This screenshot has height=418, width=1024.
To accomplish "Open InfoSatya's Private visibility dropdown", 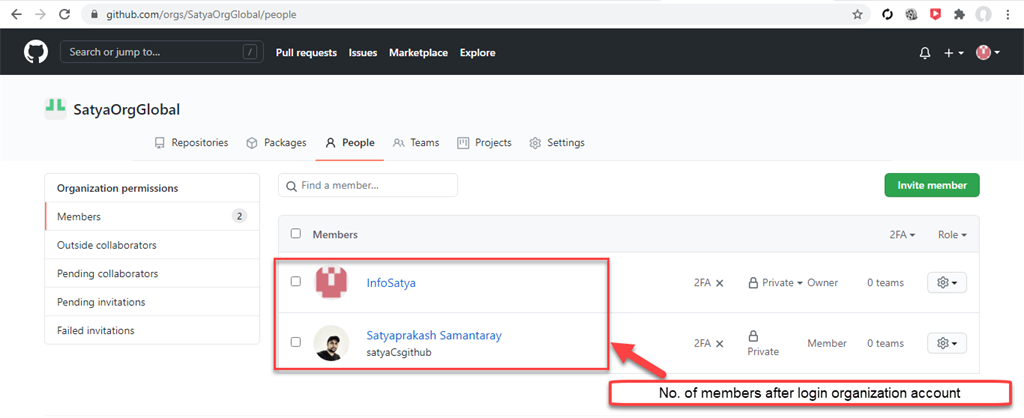I will (x=775, y=283).
